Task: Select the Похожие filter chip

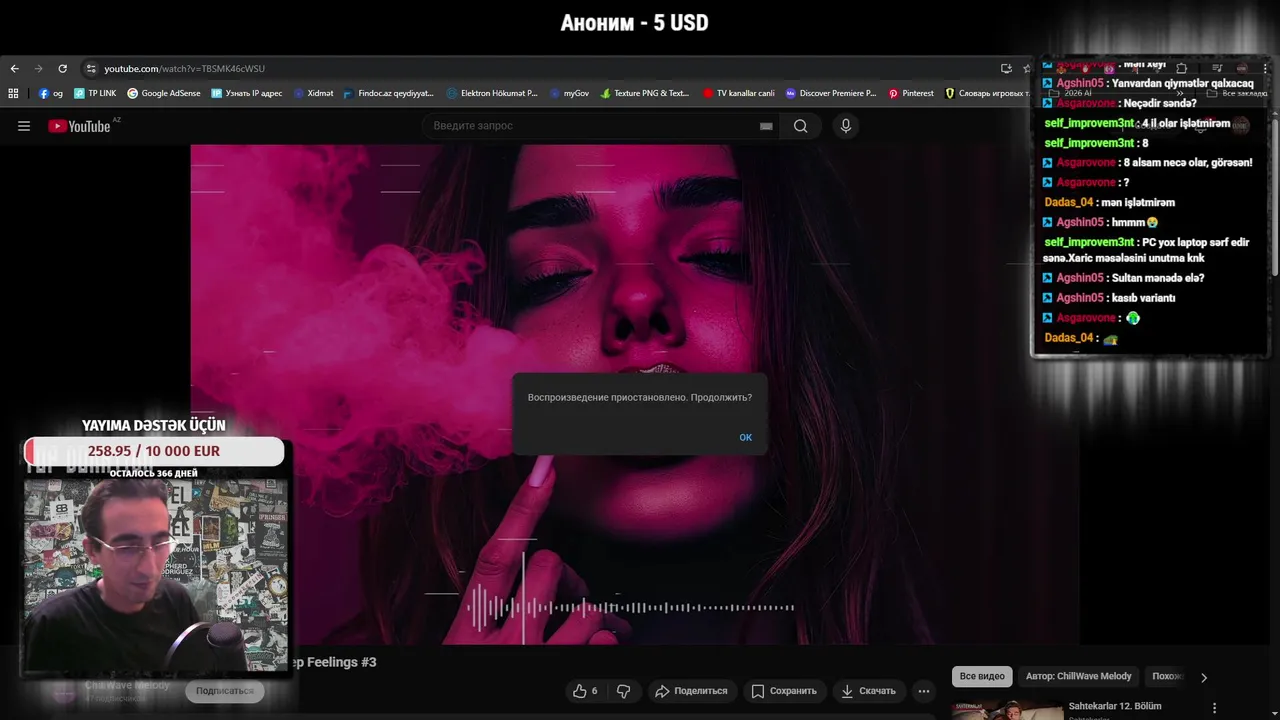Action: (1168, 677)
